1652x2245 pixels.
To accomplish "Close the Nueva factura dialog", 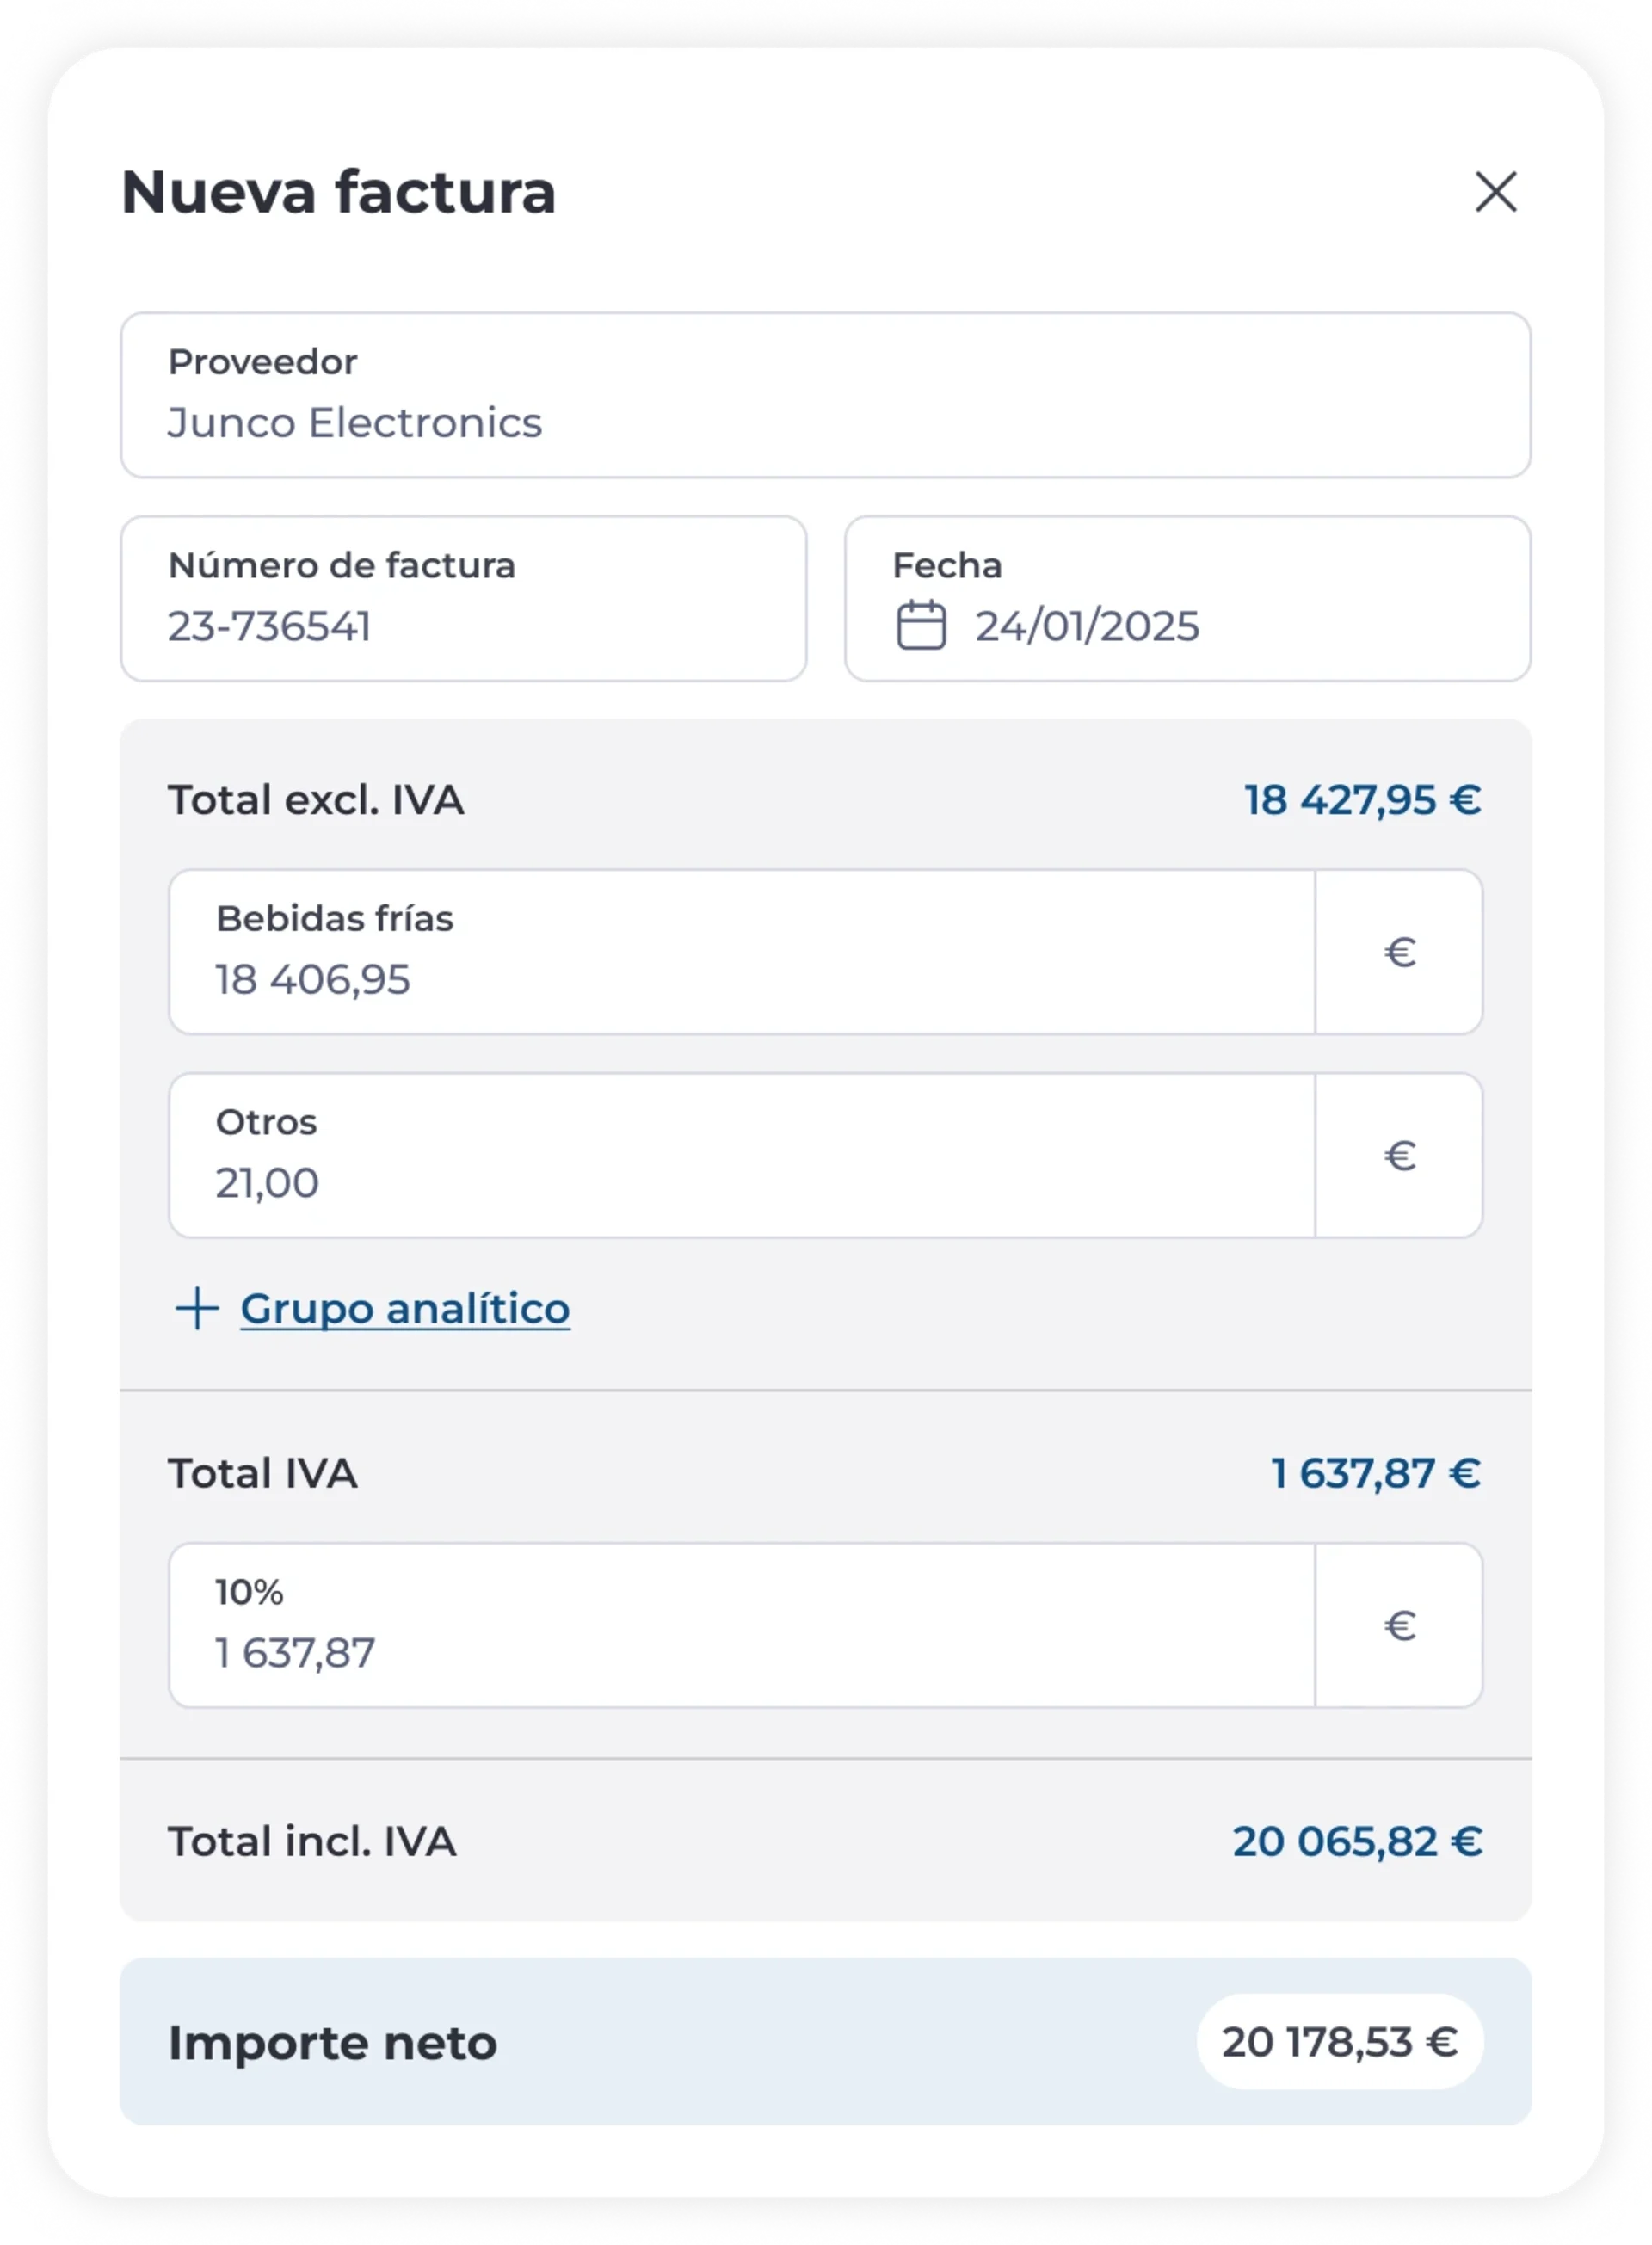I will point(1496,192).
